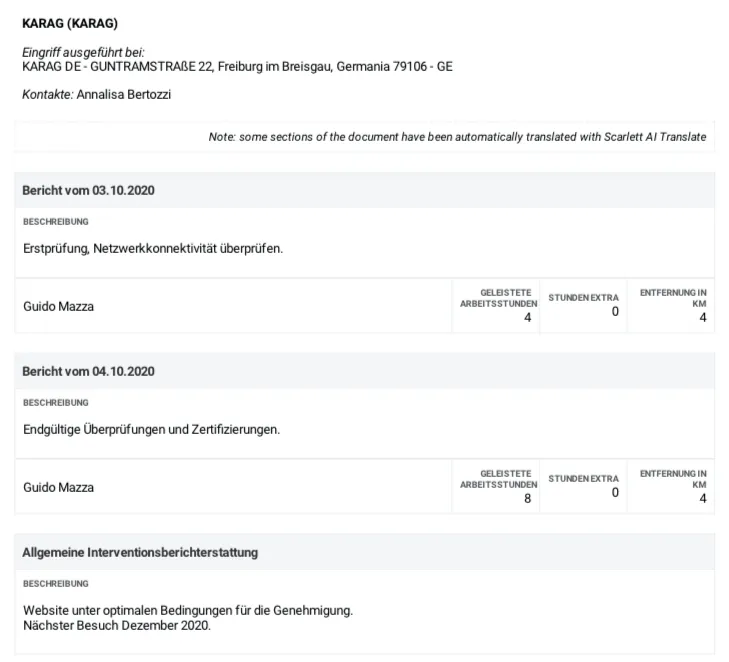Select the "Bericht vom 03.10.2020" section header

point(88,190)
